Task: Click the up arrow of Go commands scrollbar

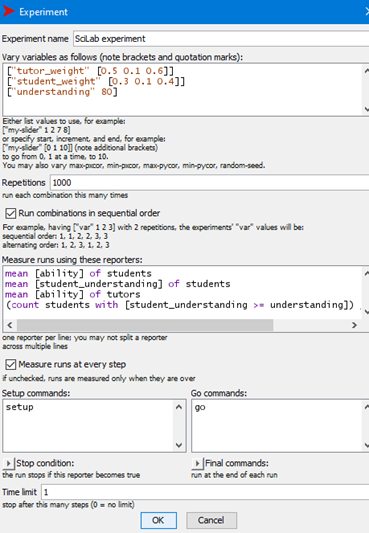Action: point(366,407)
